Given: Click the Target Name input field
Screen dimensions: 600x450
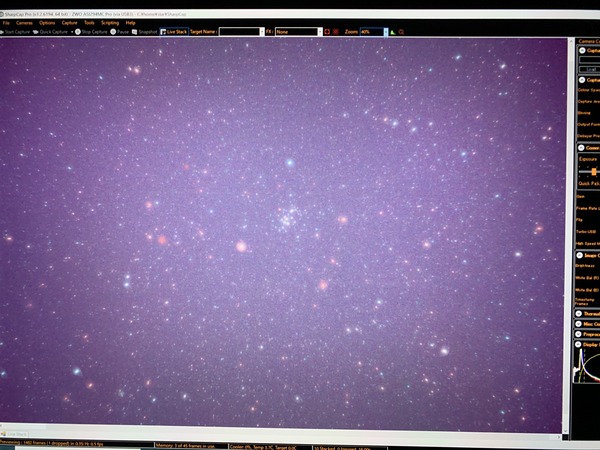Looking at the screenshot, I should pos(239,32).
